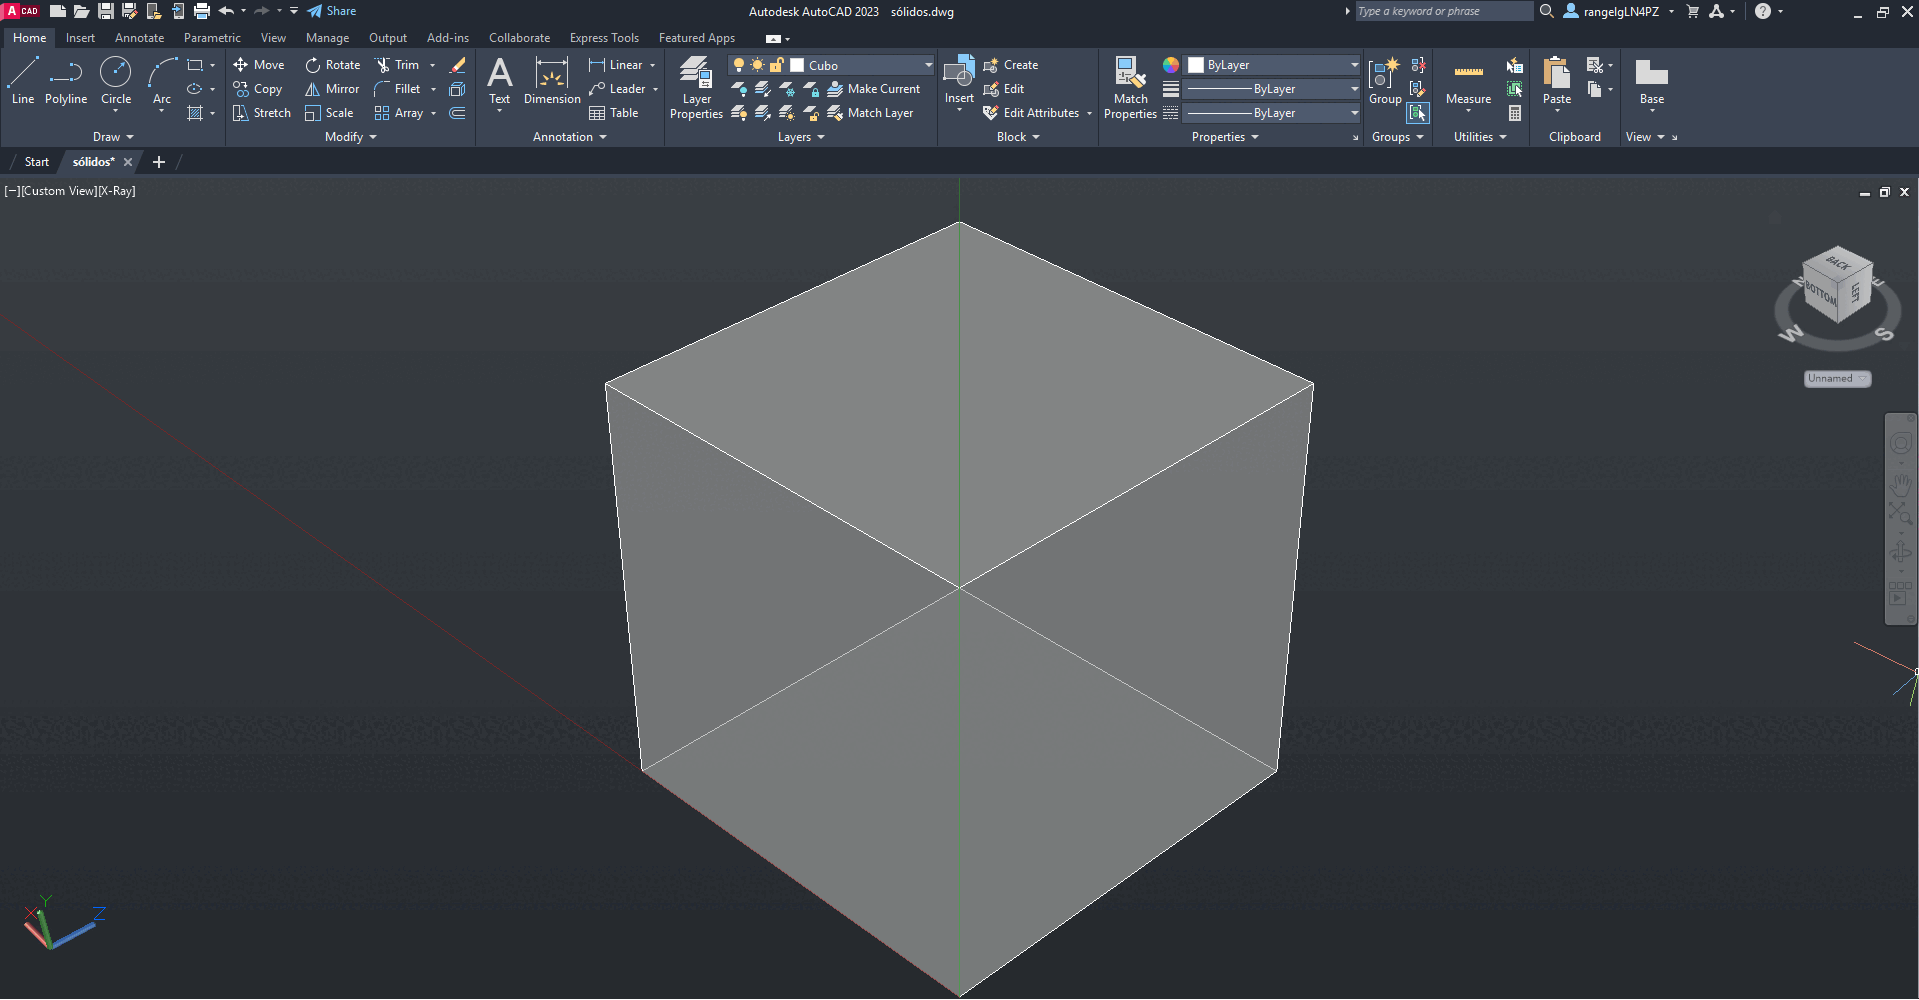
Task: Activate the Move command
Action: tap(259, 64)
